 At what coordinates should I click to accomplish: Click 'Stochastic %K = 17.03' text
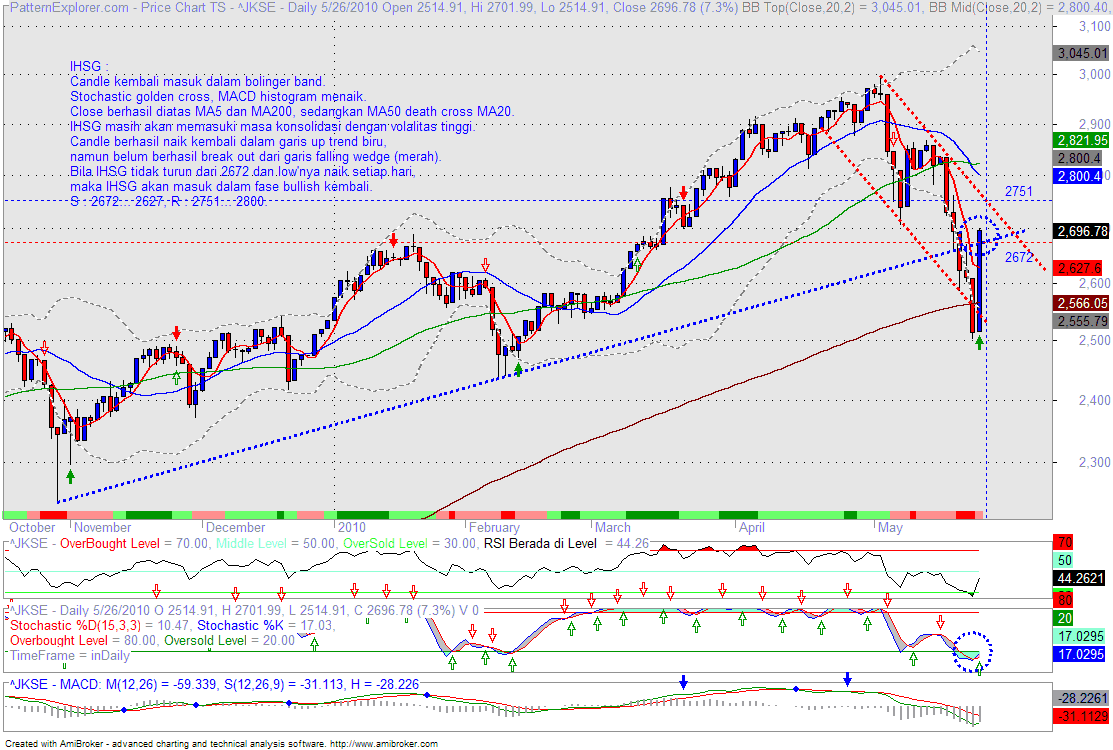pyautogui.click(x=265, y=626)
